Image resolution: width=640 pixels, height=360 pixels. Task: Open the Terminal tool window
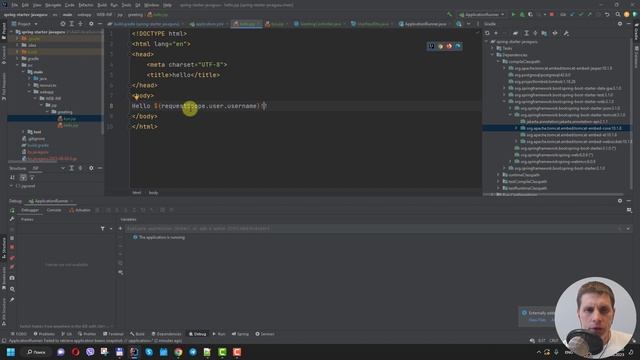click(x=113, y=334)
